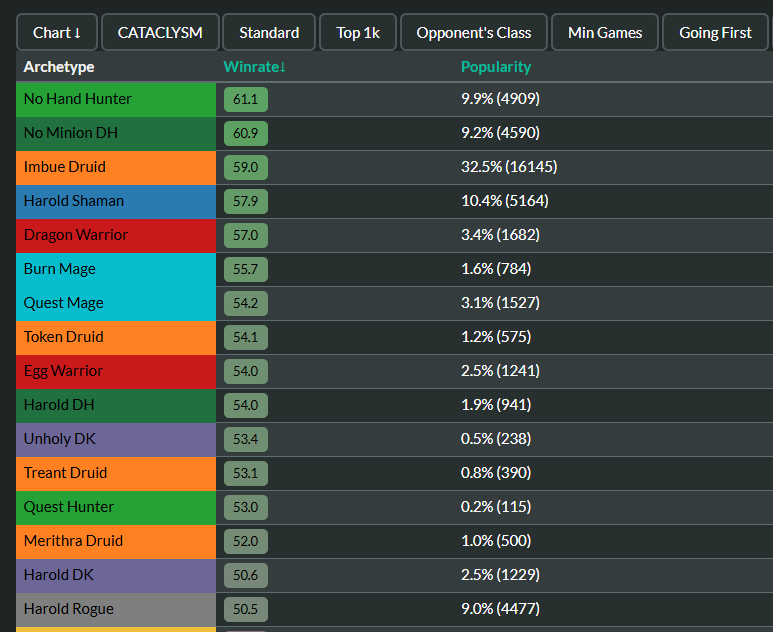Select the 9.9% (4909) popularity value
773x632 pixels.
coord(500,99)
